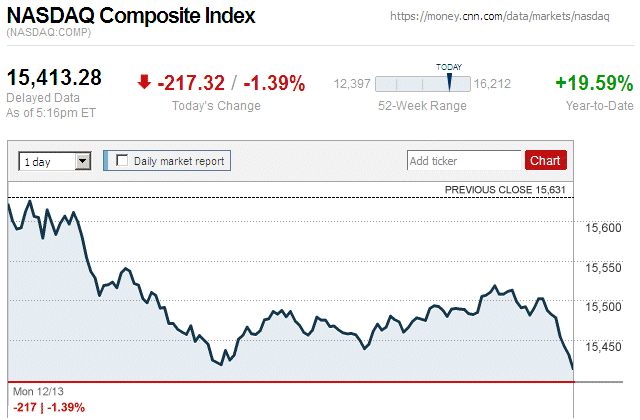Click the 15,413.28 index price
Screen dimensions: 640x420
(x=55, y=78)
